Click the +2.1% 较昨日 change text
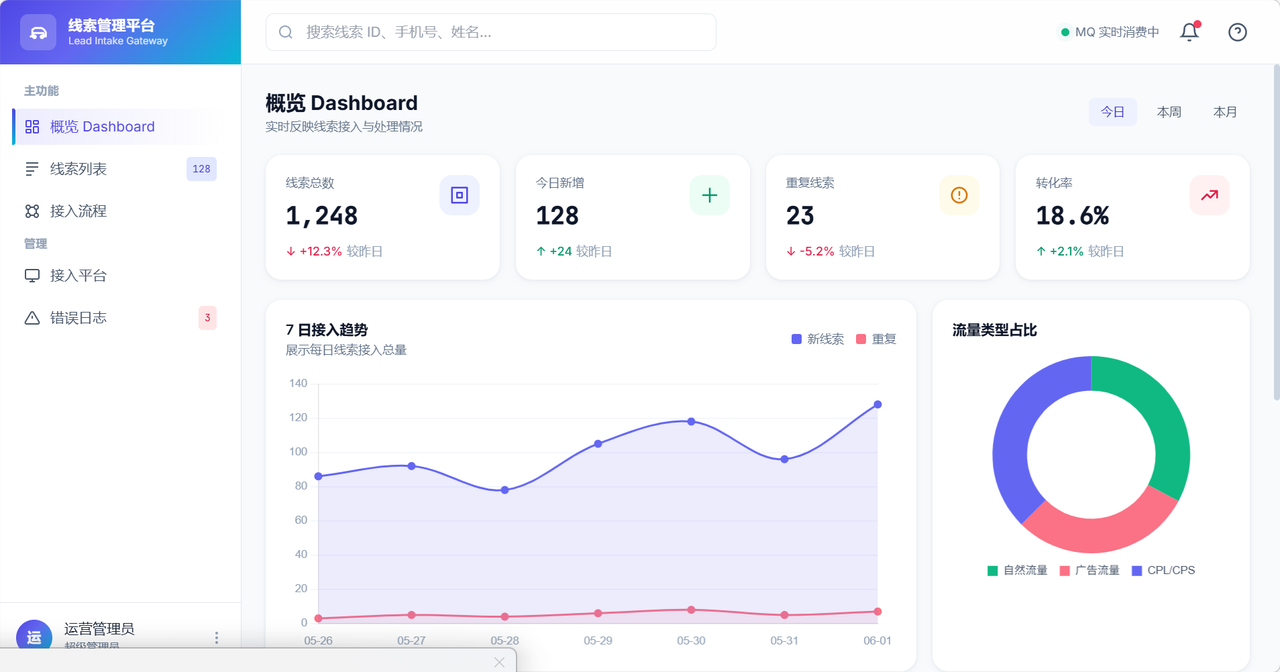Image resolution: width=1280 pixels, height=672 pixels. tap(1080, 252)
